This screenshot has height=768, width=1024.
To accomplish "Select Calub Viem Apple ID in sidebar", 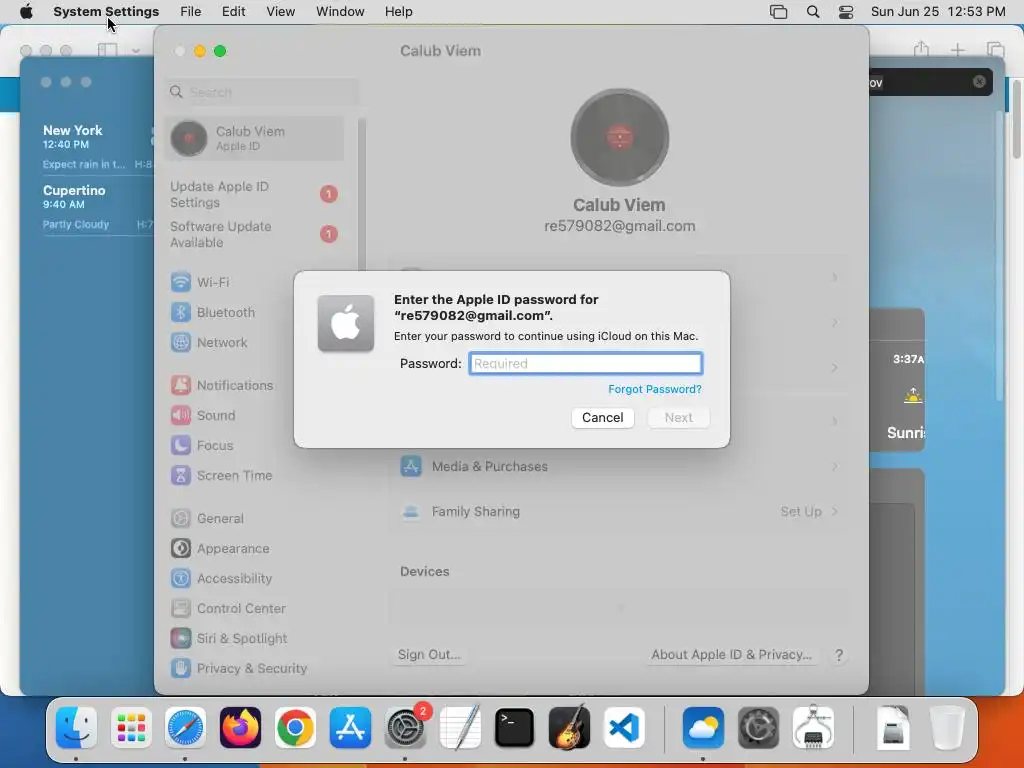I will [x=255, y=138].
